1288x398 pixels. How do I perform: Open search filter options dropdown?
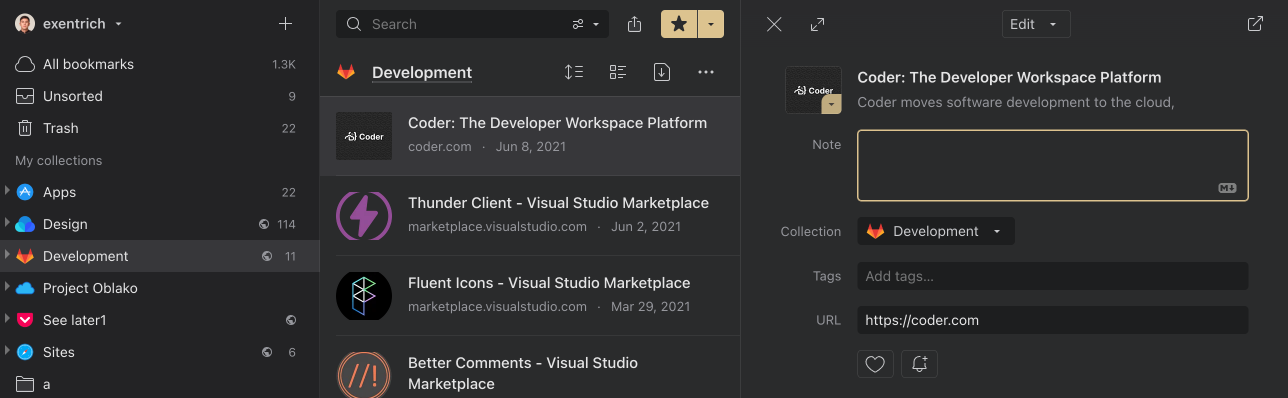coord(585,24)
